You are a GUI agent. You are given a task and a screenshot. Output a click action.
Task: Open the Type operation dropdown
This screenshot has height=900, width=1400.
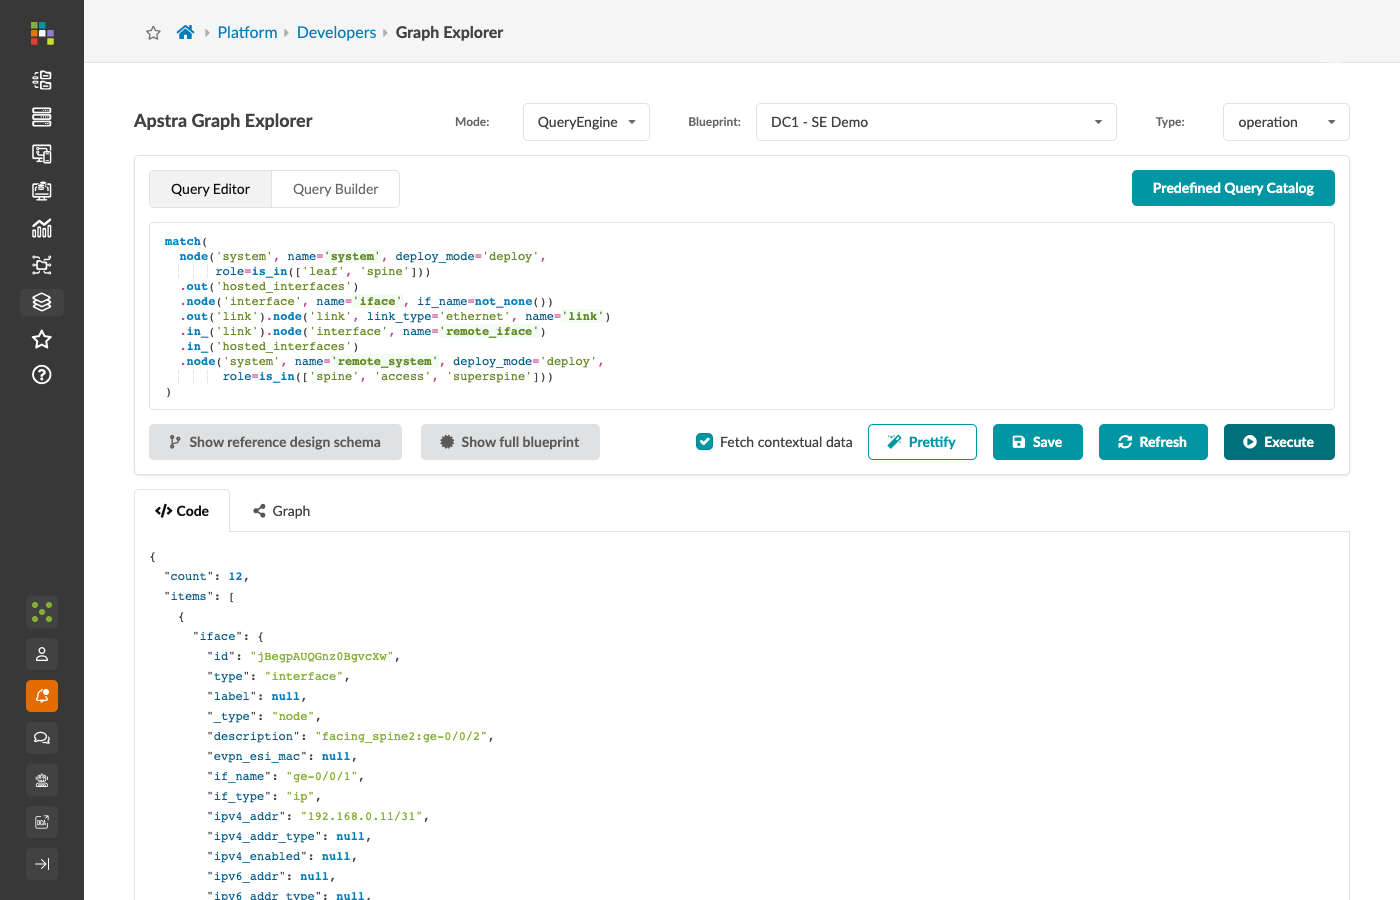point(1286,122)
